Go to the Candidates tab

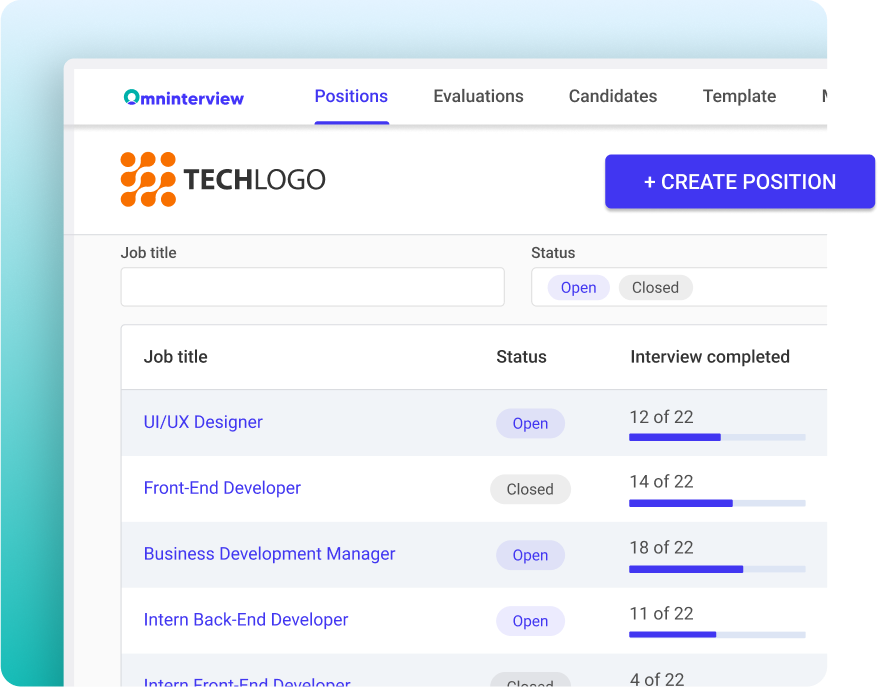point(613,96)
